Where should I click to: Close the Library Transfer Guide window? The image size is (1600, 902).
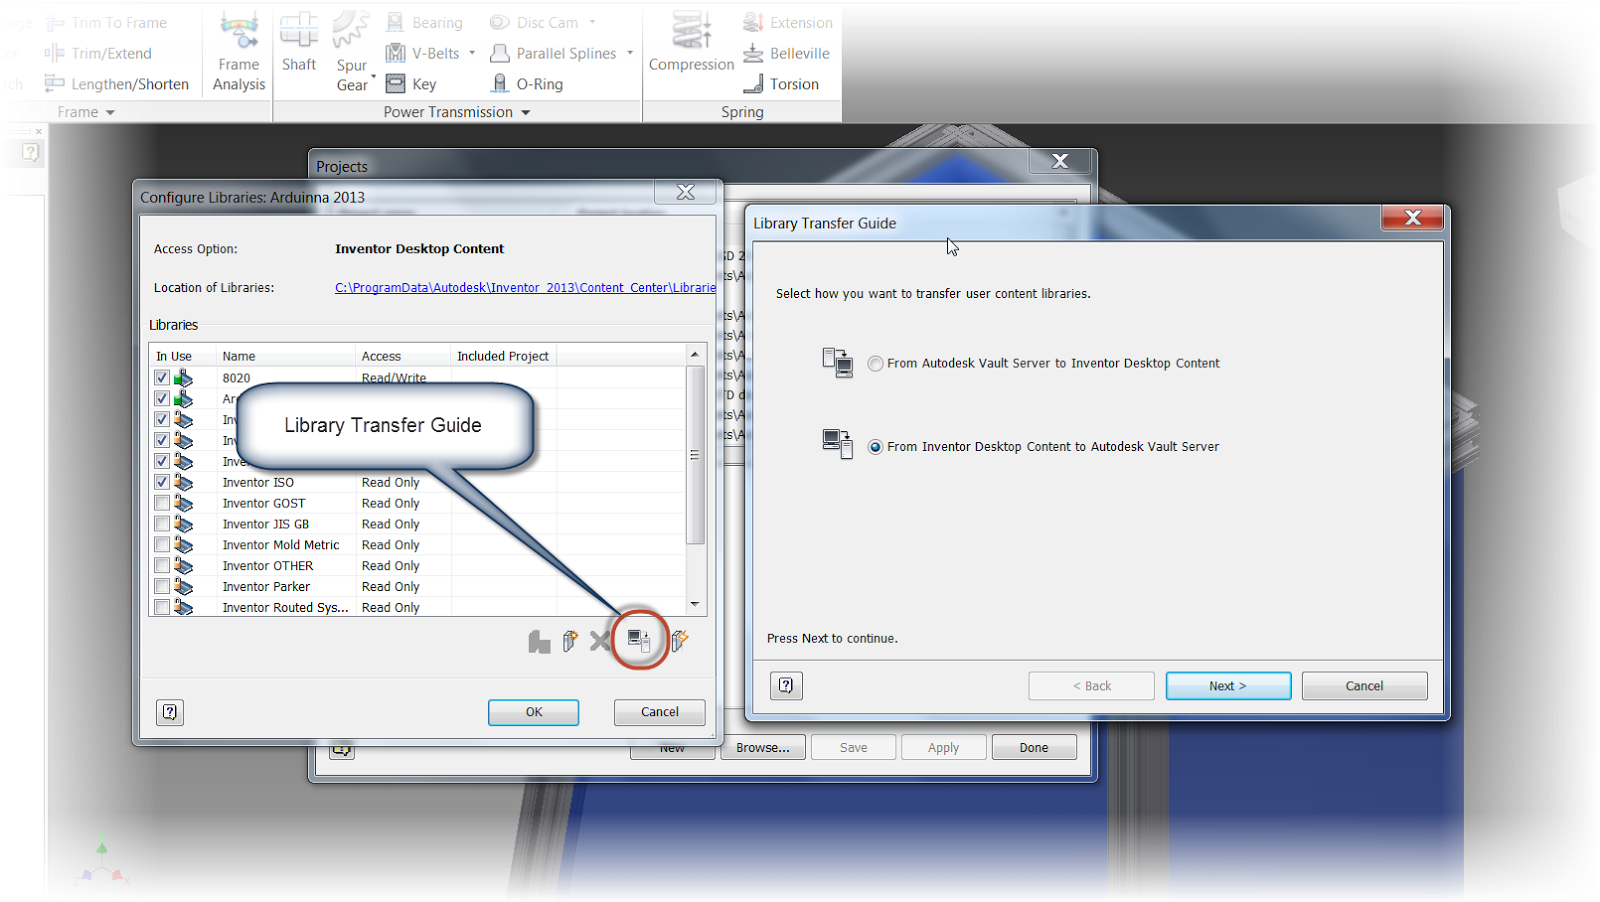click(x=1412, y=217)
